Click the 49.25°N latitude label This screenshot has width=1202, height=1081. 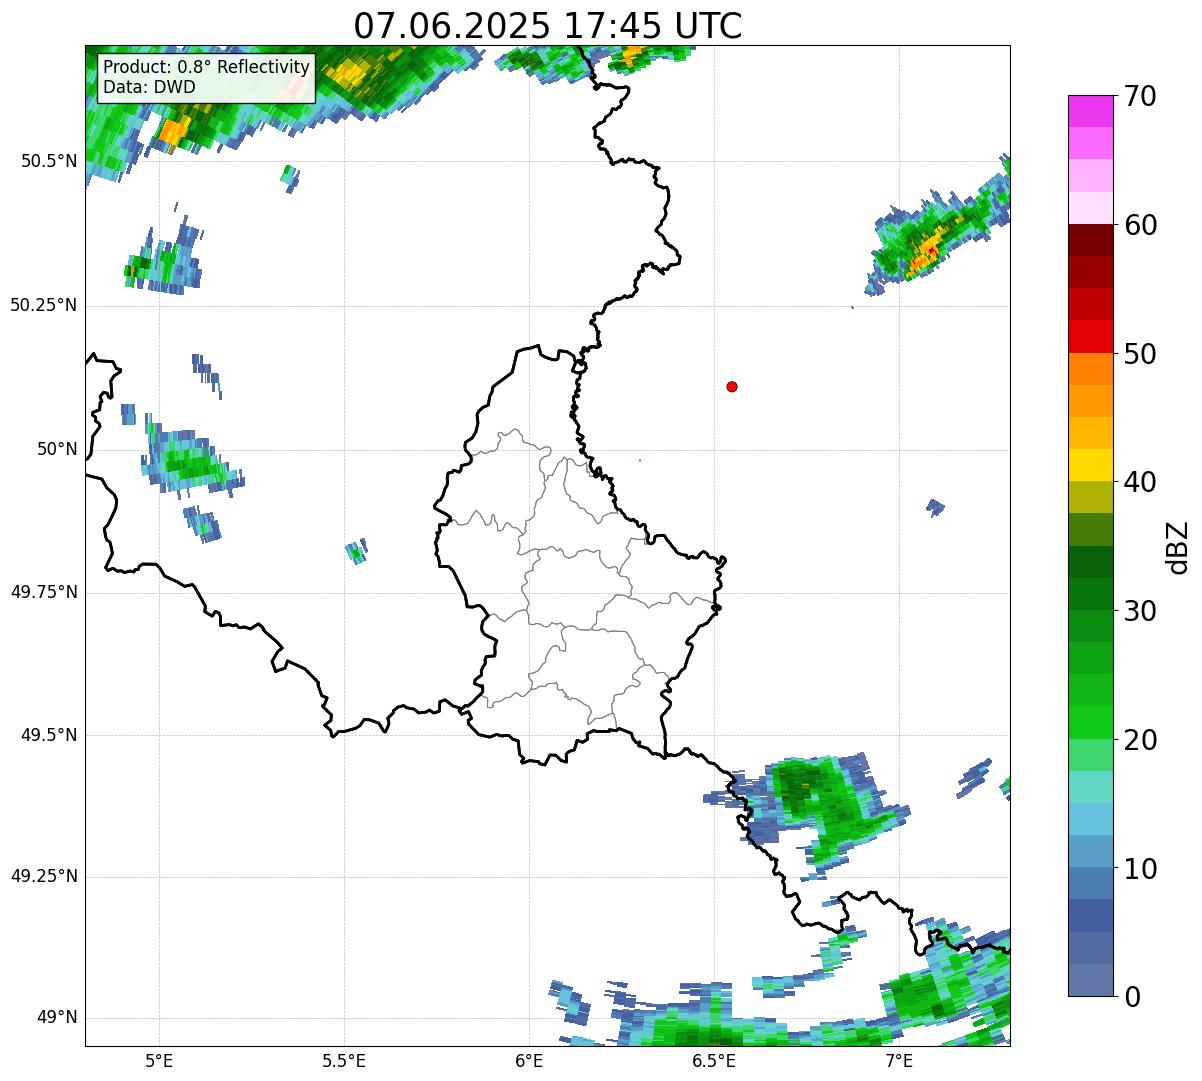[43, 877]
